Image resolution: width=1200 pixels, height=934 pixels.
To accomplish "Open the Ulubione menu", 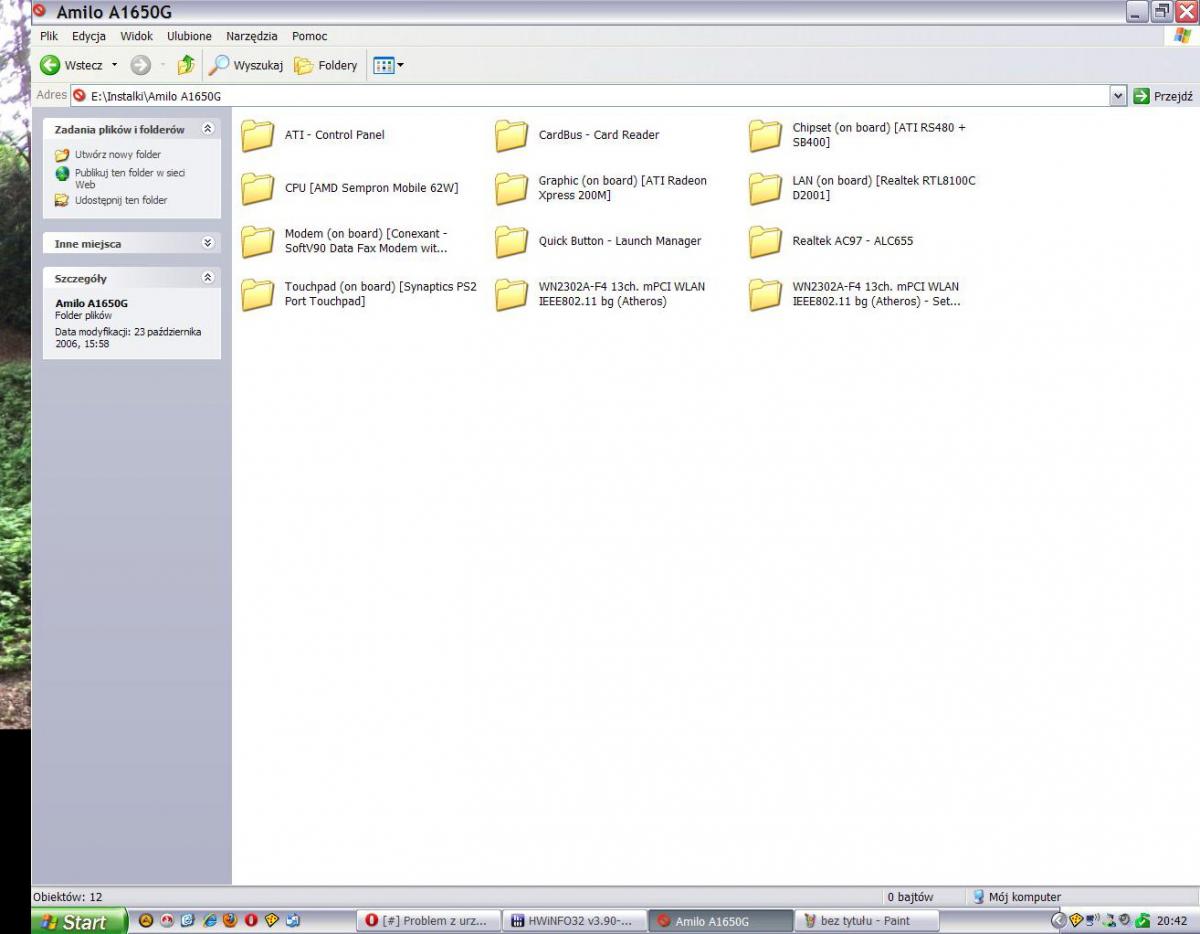I will click(x=189, y=36).
